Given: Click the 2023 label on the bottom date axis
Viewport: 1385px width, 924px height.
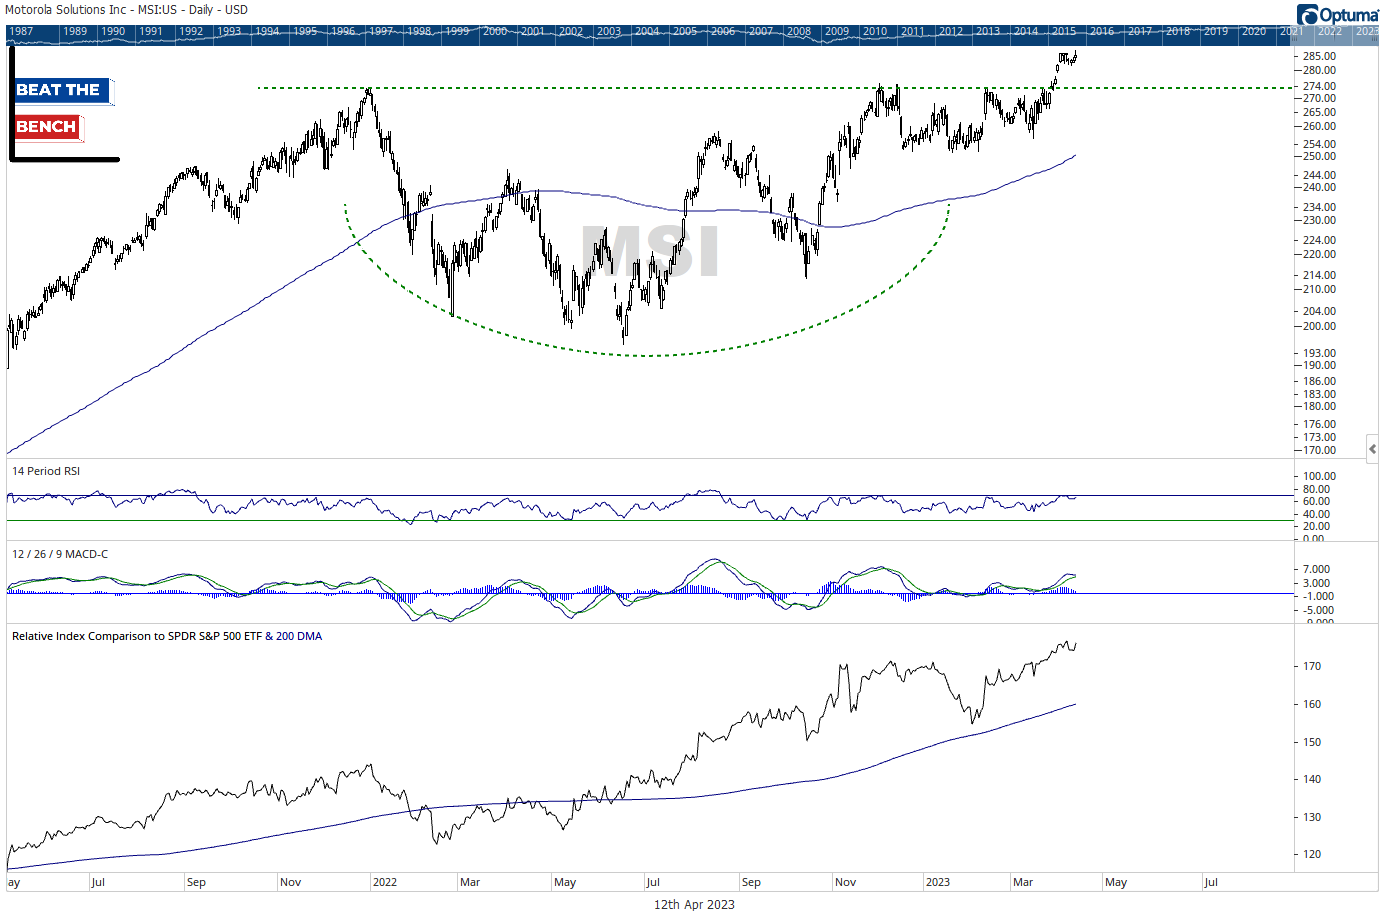Looking at the screenshot, I should tap(938, 882).
